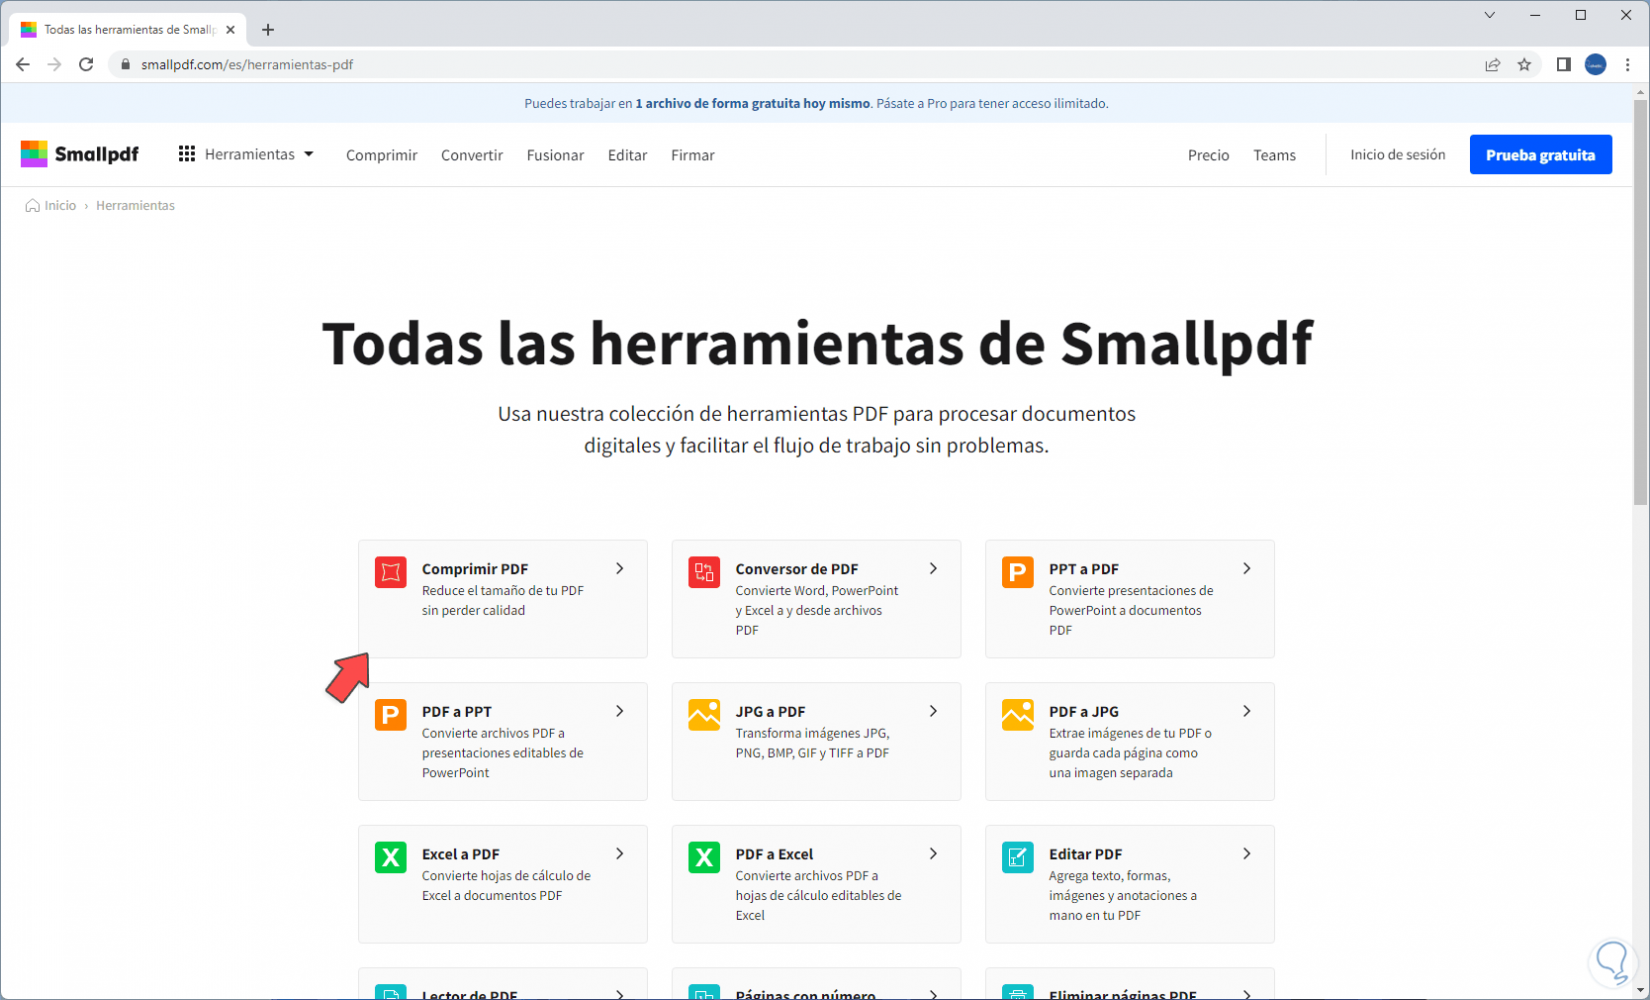The height and width of the screenshot is (1000, 1650).
Task: Select the PDF a PPT card title
Action: coord(457,712)
